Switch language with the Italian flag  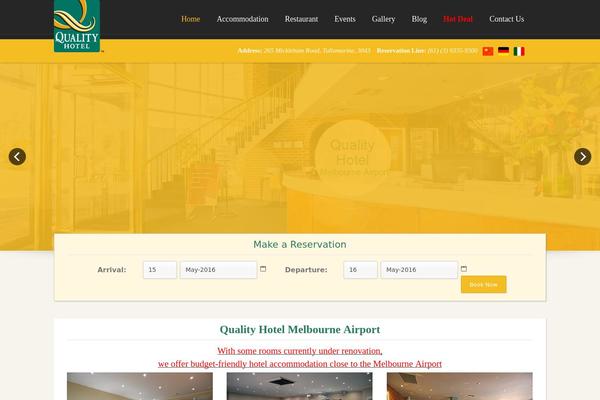pyautogui.click(x=519, y=51)
